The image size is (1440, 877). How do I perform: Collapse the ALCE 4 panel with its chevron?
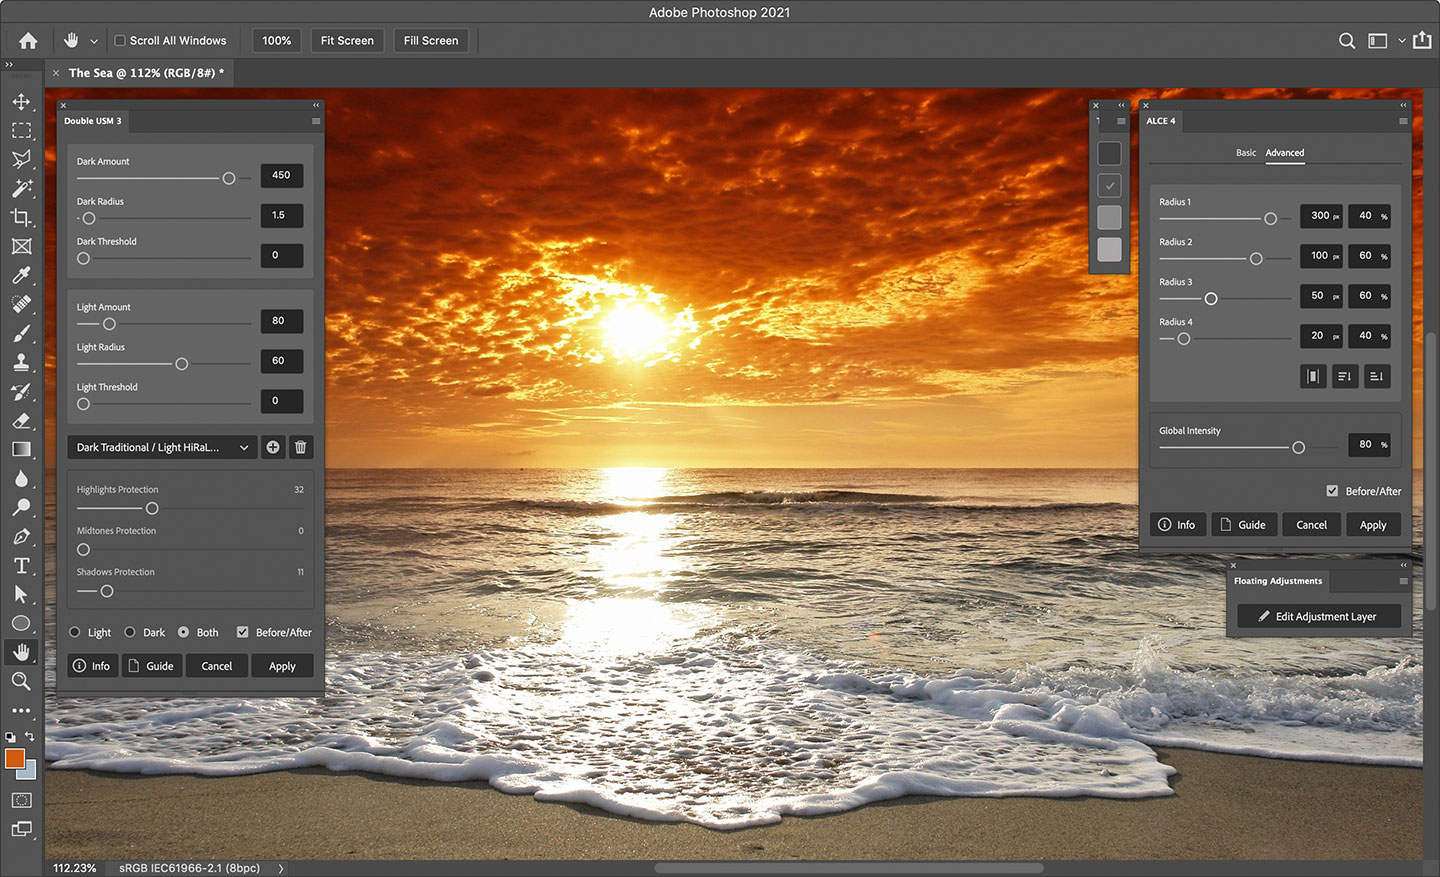[x=1402, y=104]
